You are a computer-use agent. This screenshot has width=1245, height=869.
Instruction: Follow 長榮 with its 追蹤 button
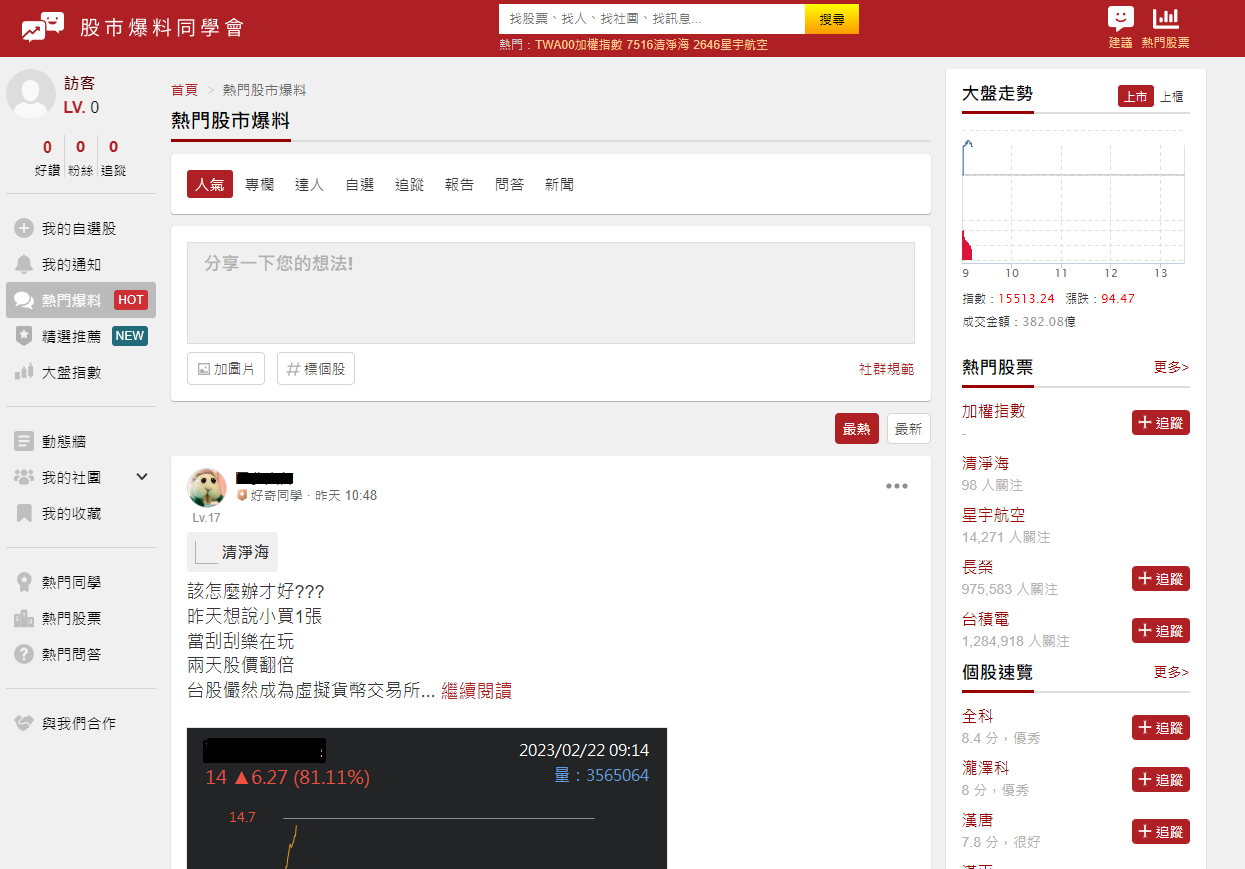coord(1160,578)
